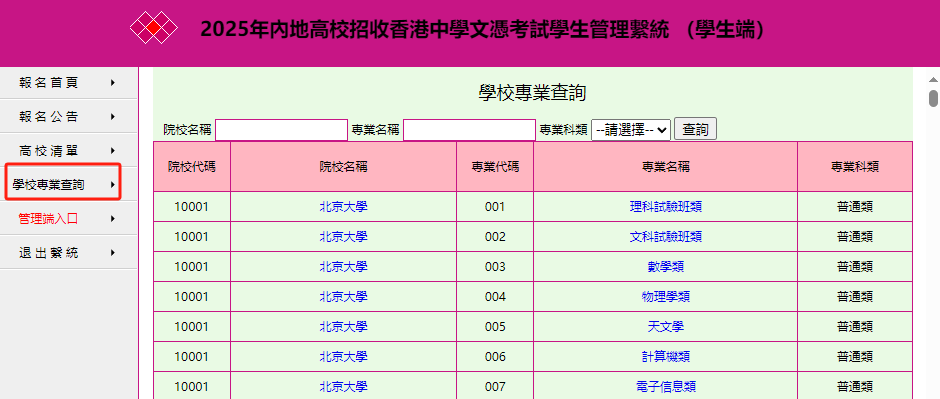Click the 院校名稱 column header
The image size is (940, 399).
tap(344, 167)
